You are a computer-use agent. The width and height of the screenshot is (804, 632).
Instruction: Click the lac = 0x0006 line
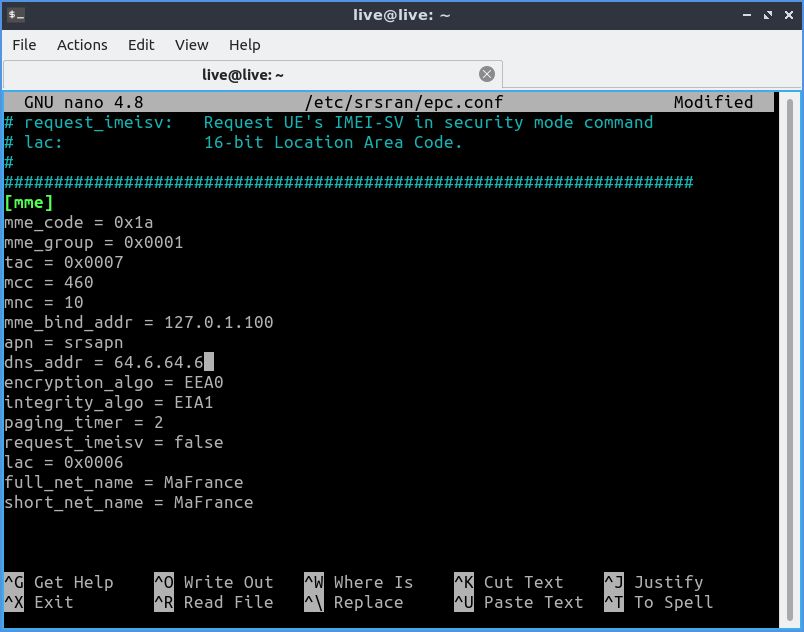[64, 462]
